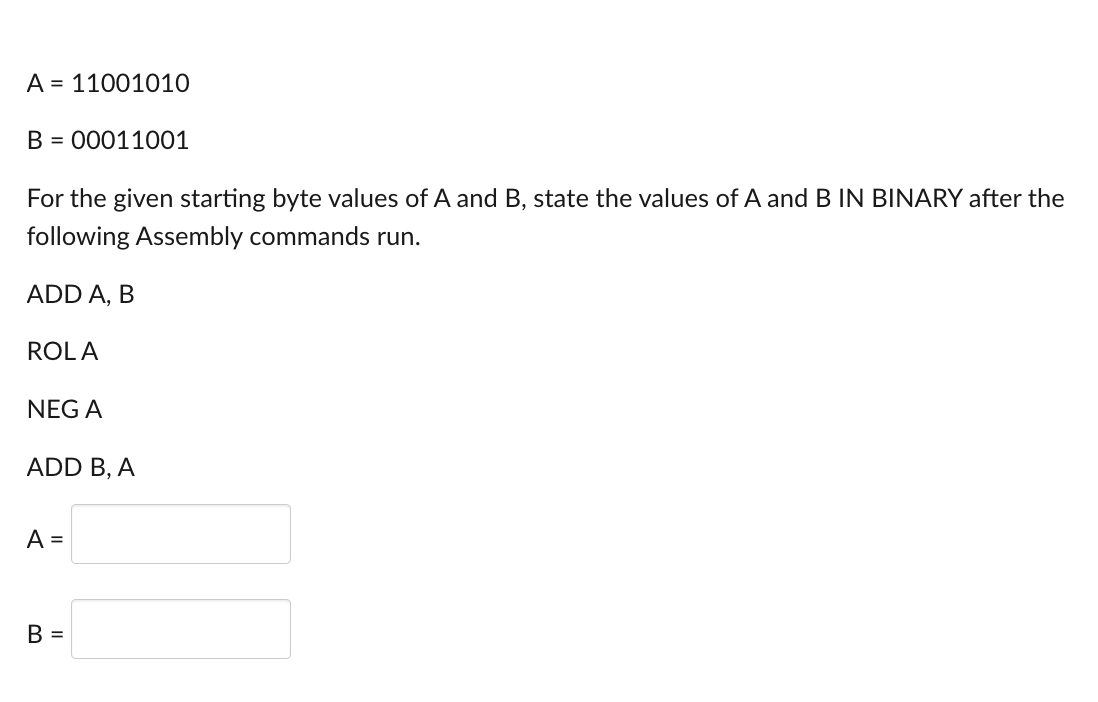Image resolution: width=1098 pixels, height=702 pixels.
Task: Select the text line A = 11001010
Action: (107, 84)
